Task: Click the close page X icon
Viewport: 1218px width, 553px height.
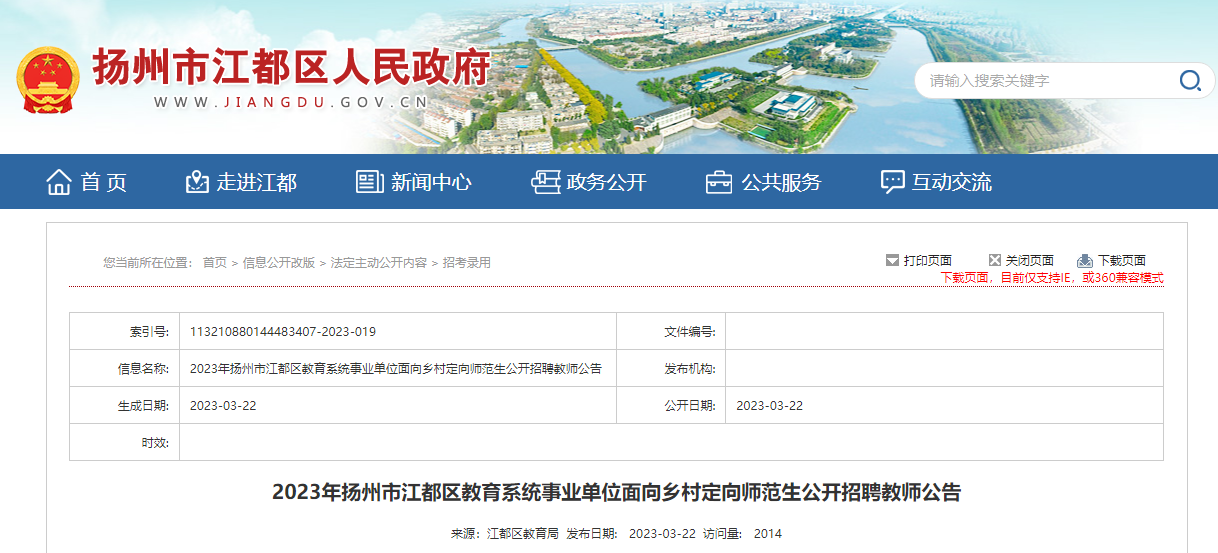Action: [995, 261]
